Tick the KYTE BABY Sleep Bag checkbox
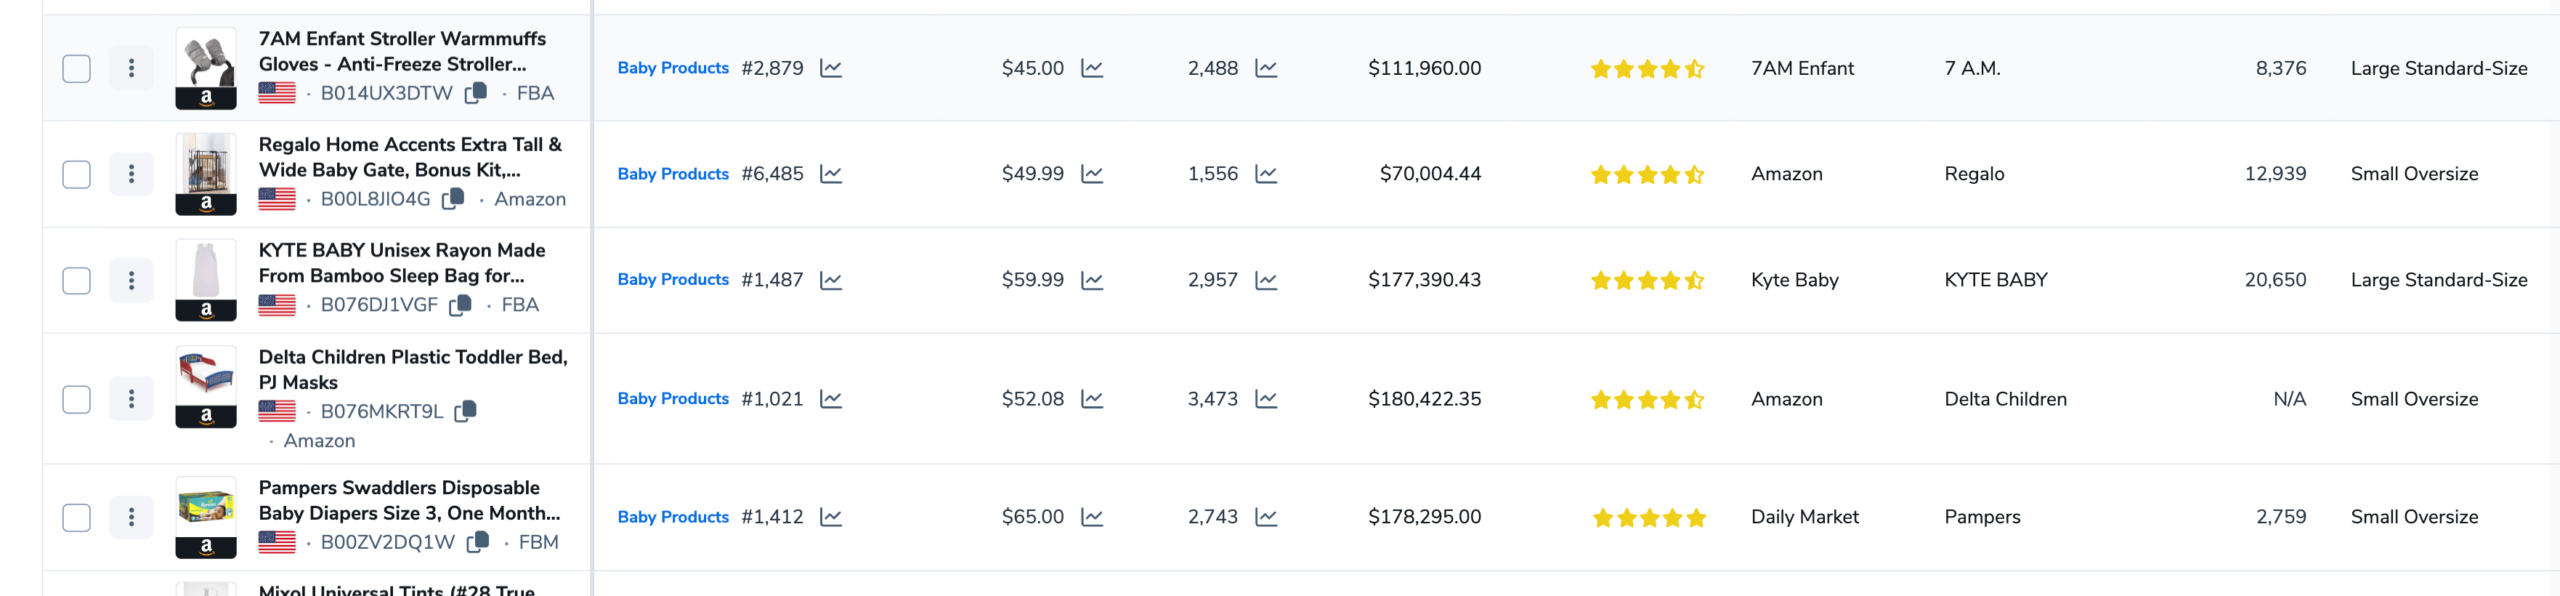This screenshot has height=596, width=2560. pos(77,281)
